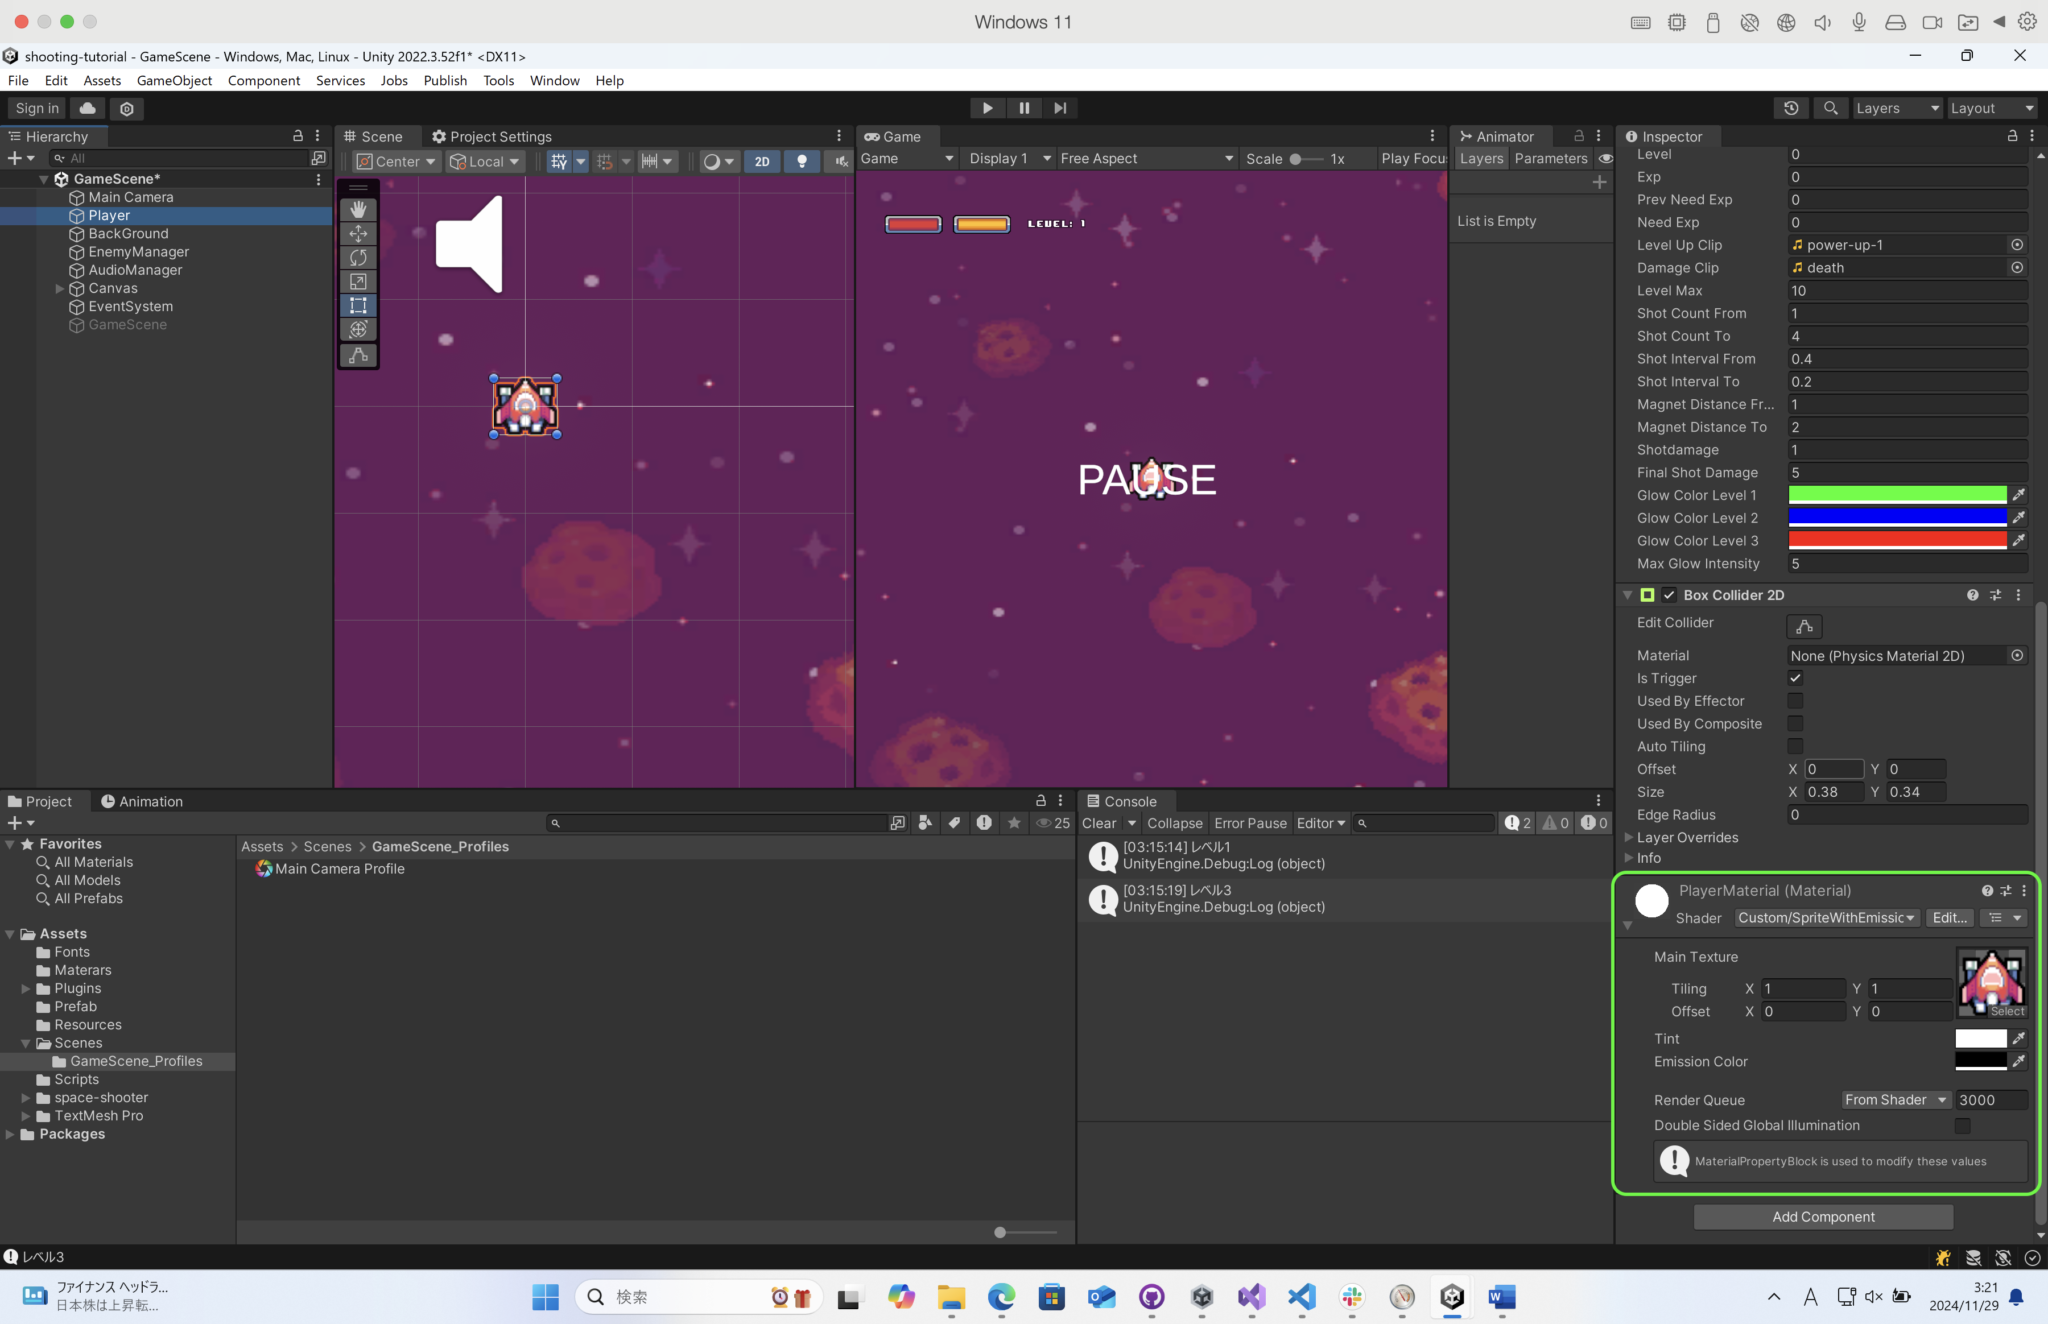Select the Hand tool in Scene view
Screen dimensions: 2048x1324
click(358, 209)
